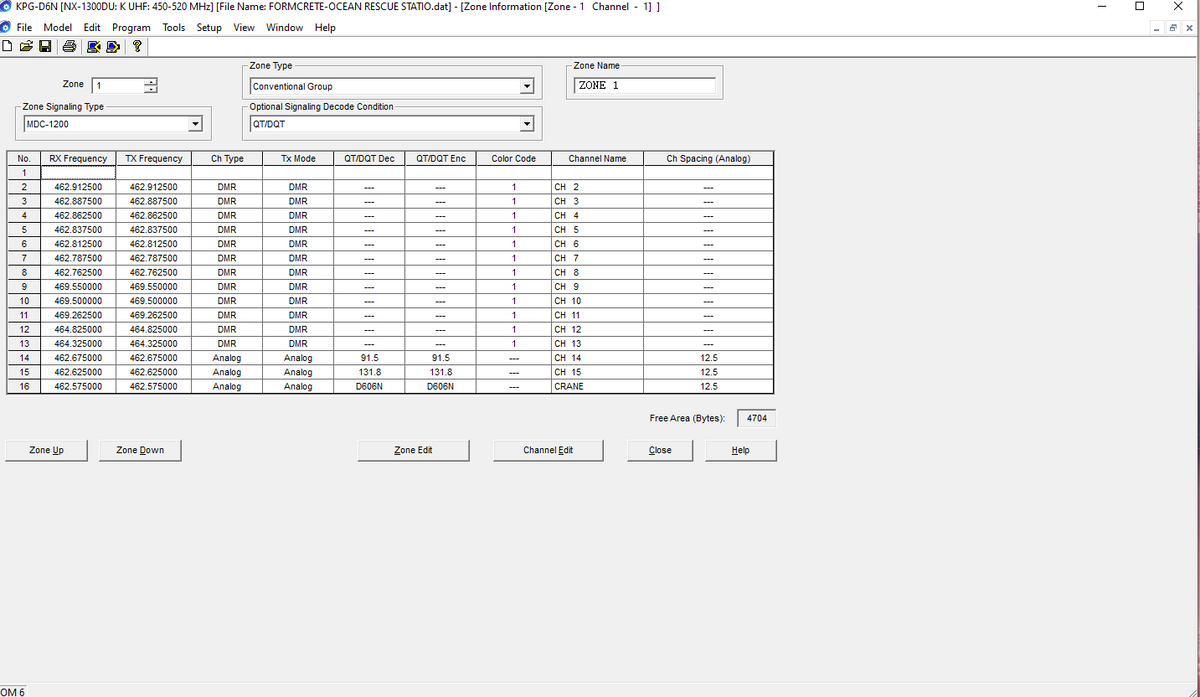
Task: Select RX frequency 464.825000 cell
Action: 78,329
